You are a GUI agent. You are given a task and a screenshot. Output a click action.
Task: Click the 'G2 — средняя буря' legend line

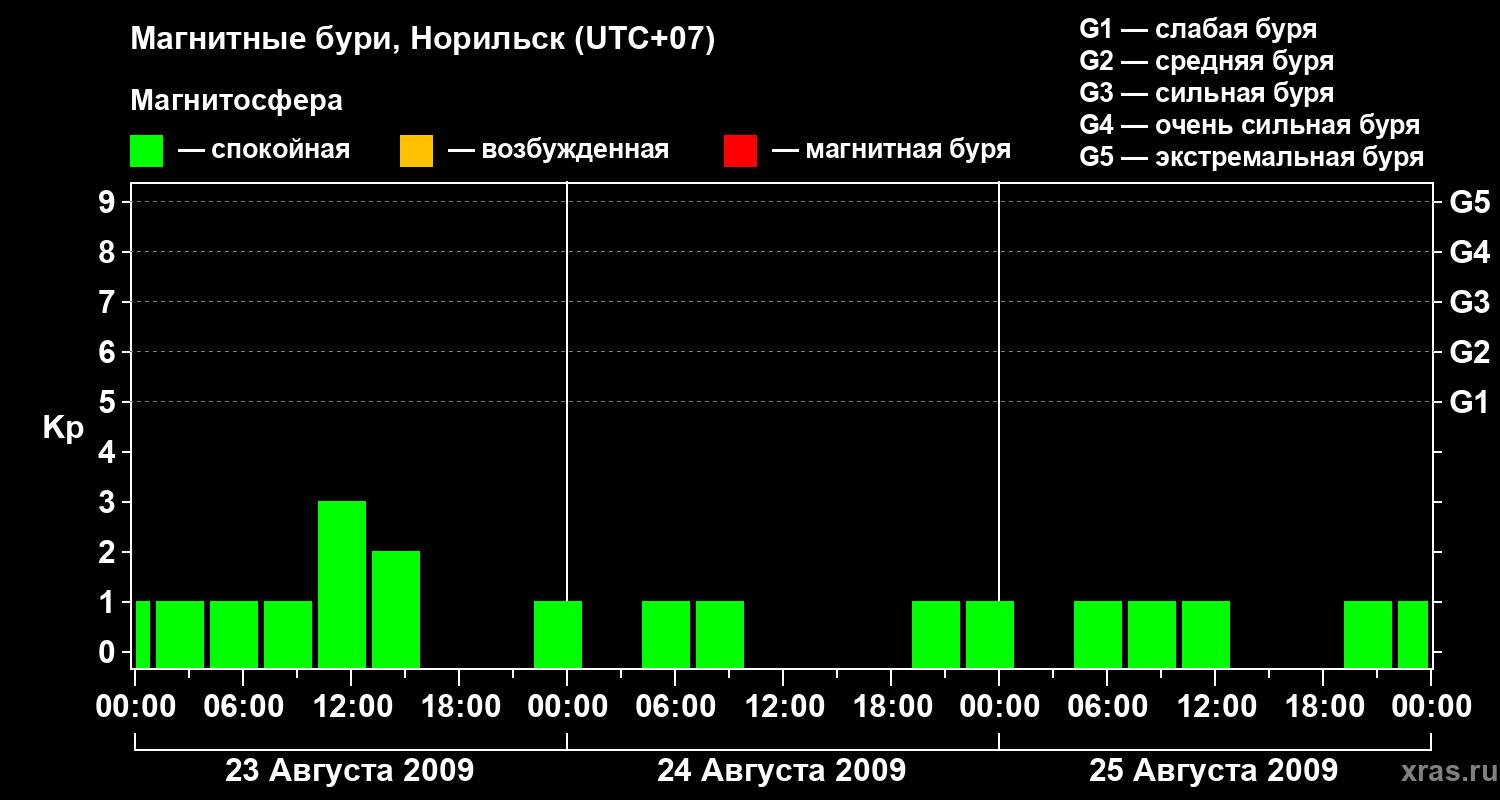coord(1207,61)
